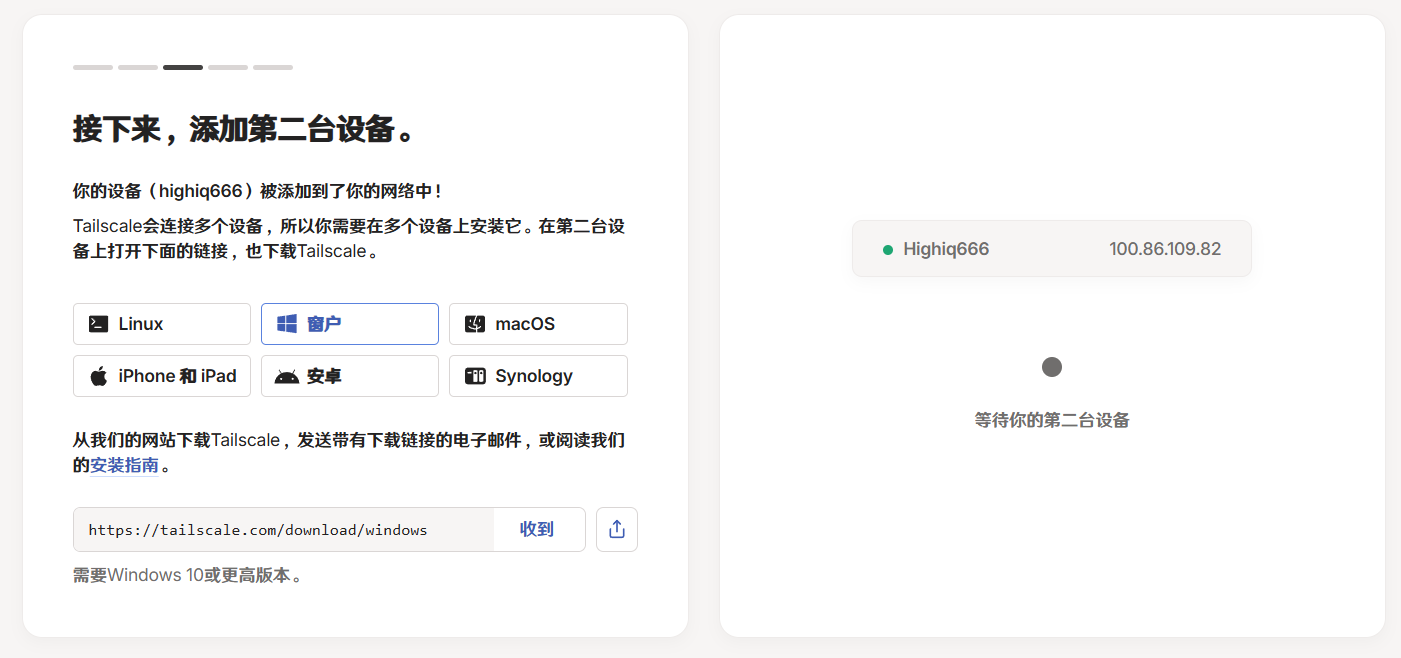Click the Synology icon

click(475, 376)
